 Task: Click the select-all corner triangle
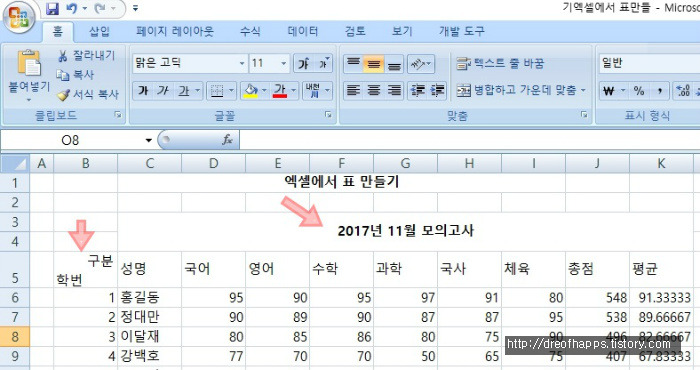tap(15, 163)
